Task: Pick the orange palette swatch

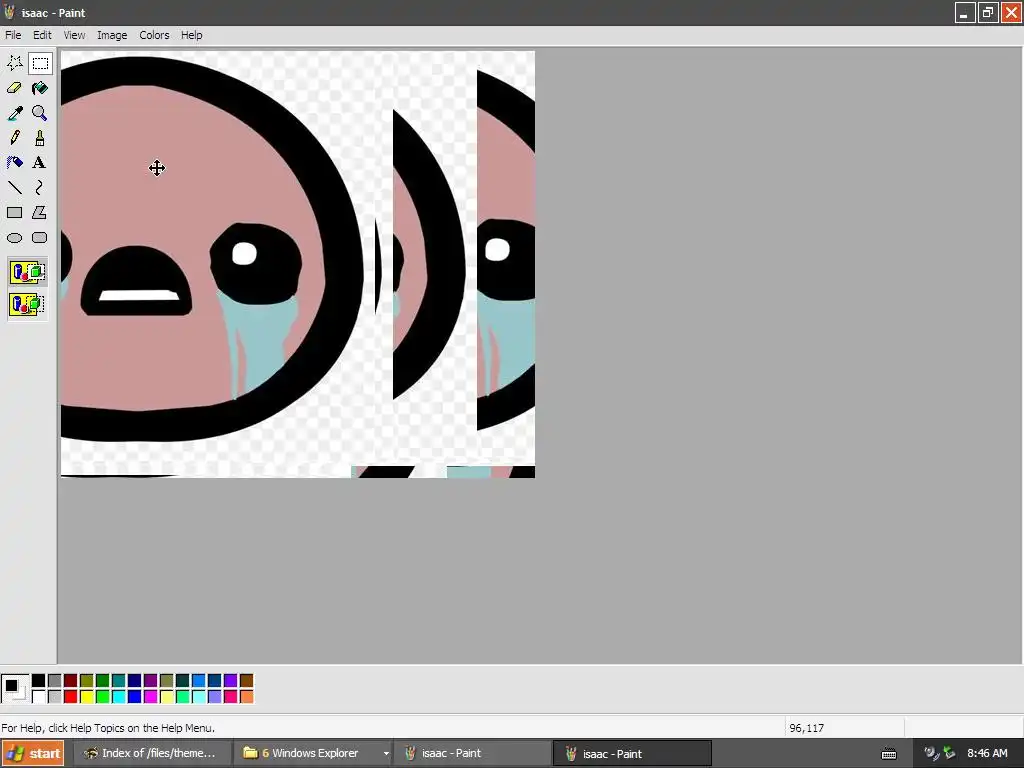Action: pos(246,697)
